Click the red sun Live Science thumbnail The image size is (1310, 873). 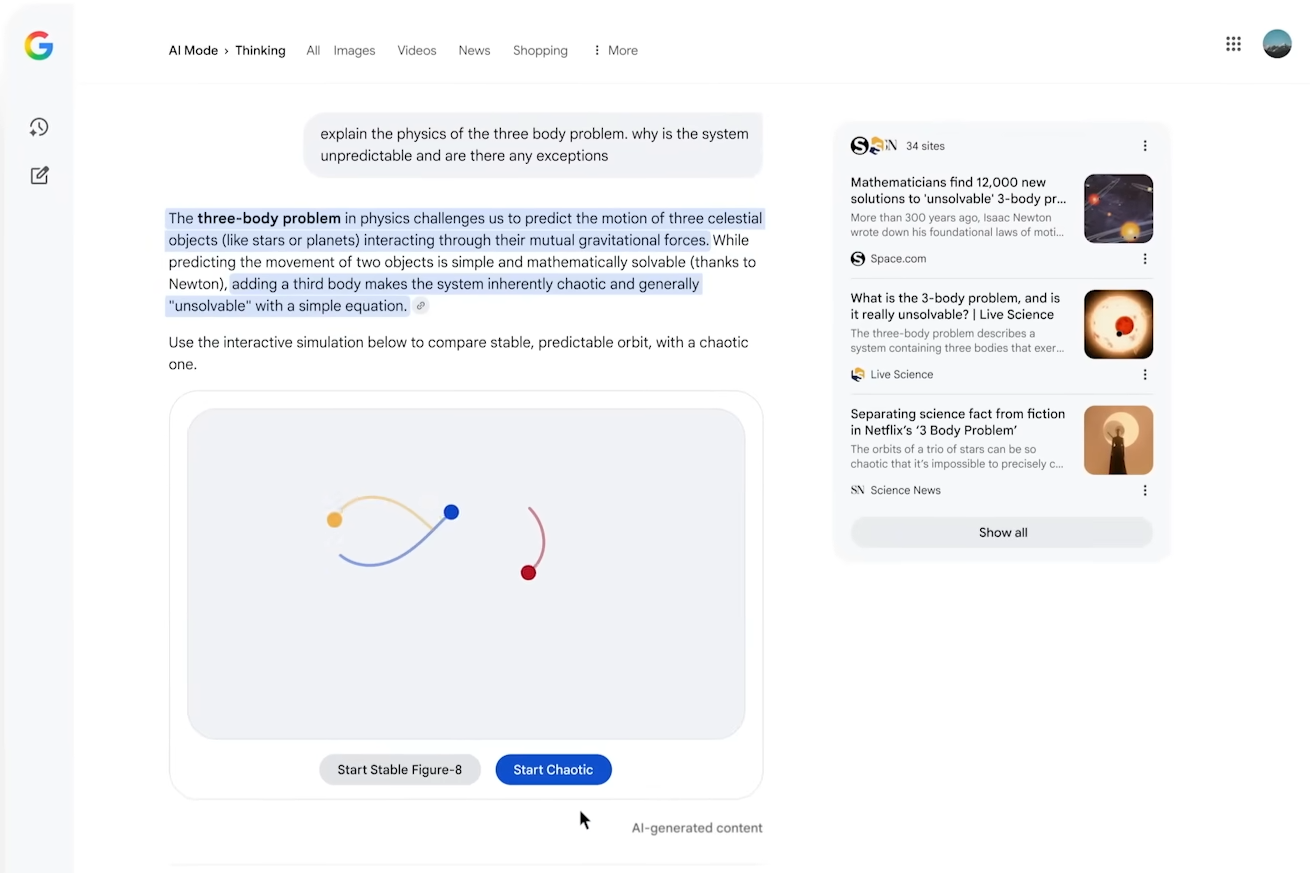[1118, 325]
